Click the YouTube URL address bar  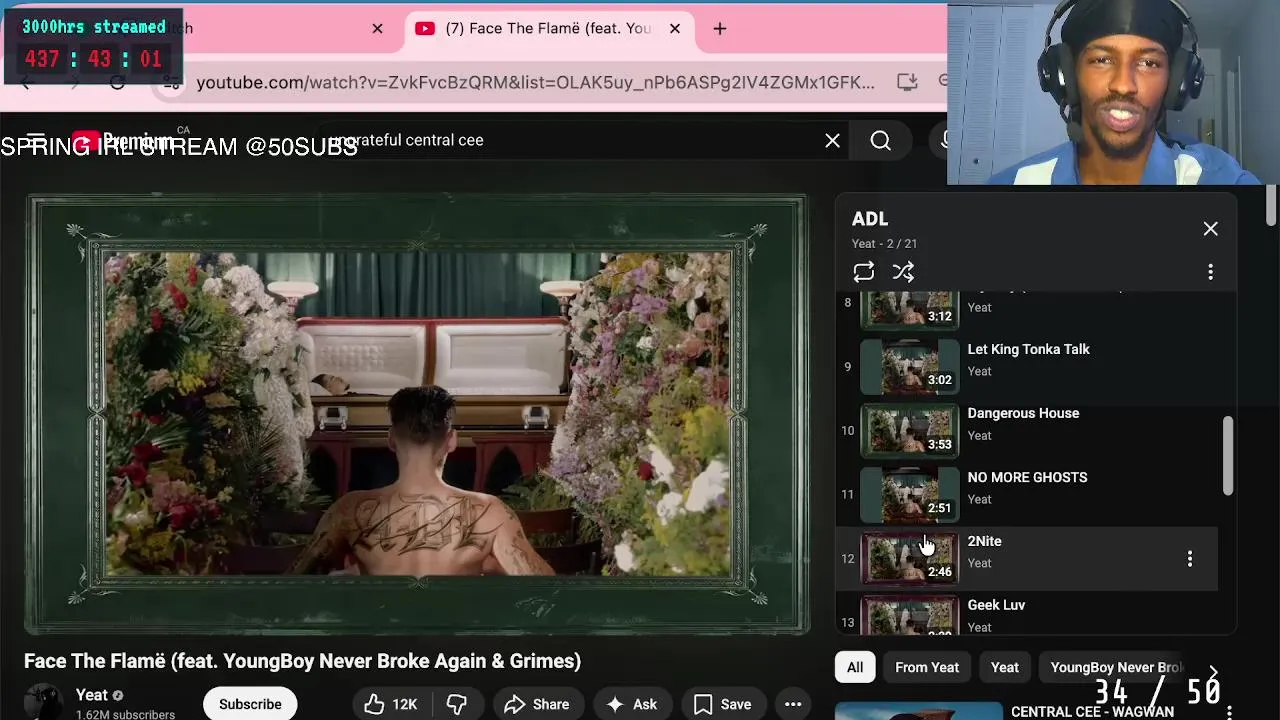[x=535, y=82]
